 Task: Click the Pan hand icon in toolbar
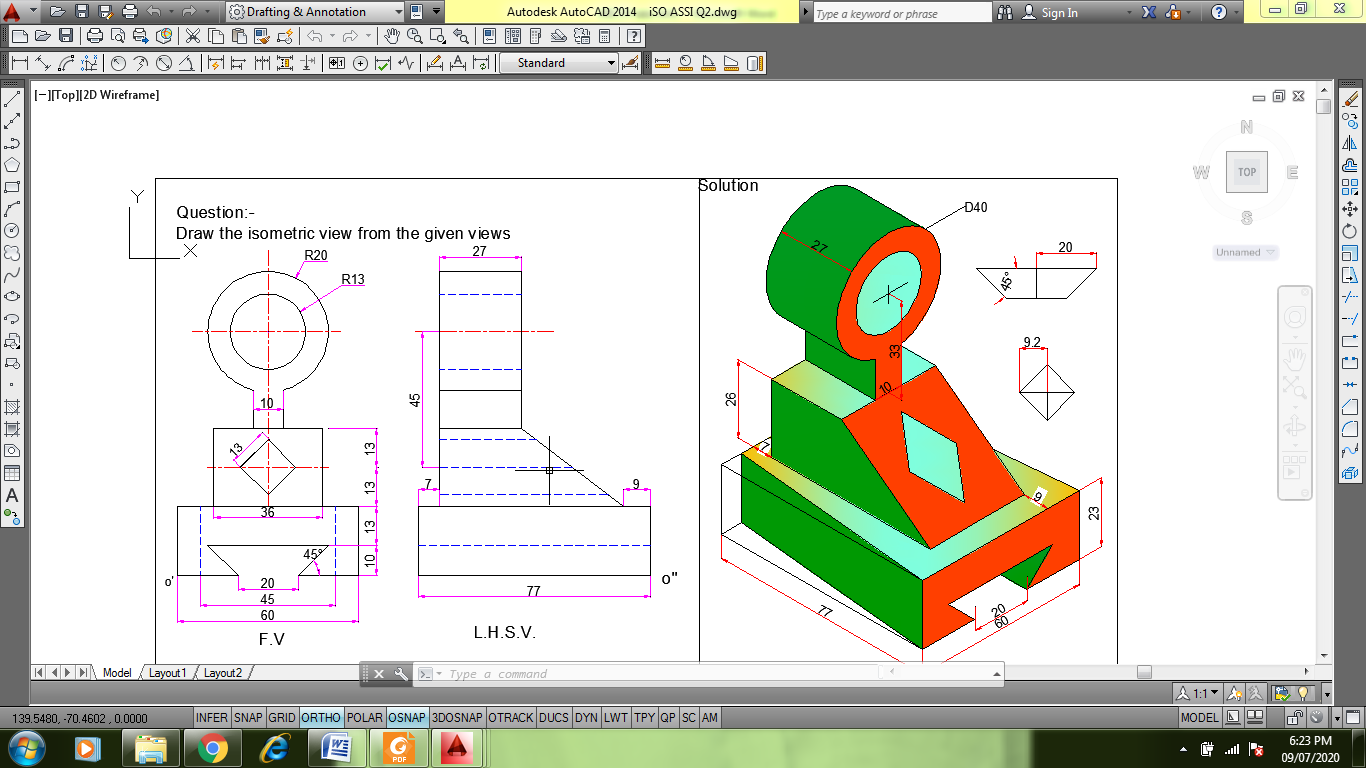click(x=391, y=36)
